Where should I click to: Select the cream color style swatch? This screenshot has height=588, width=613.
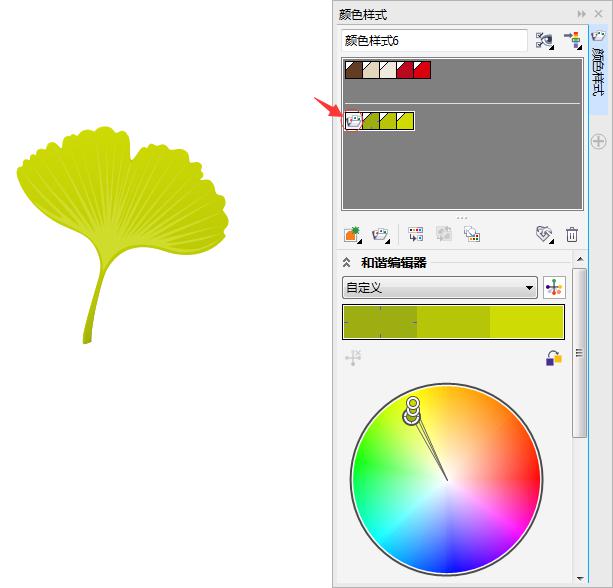click(388, 70)
